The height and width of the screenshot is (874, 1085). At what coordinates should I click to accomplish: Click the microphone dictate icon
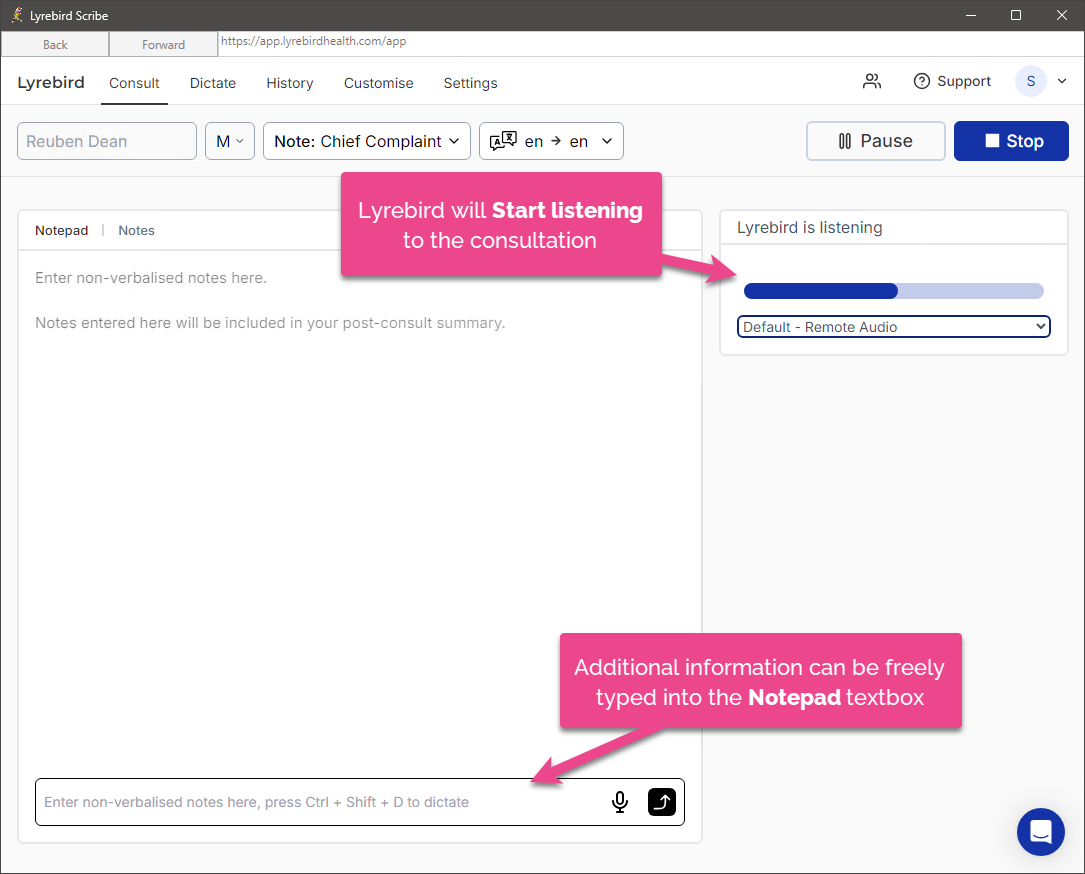(x=620, y=802)
